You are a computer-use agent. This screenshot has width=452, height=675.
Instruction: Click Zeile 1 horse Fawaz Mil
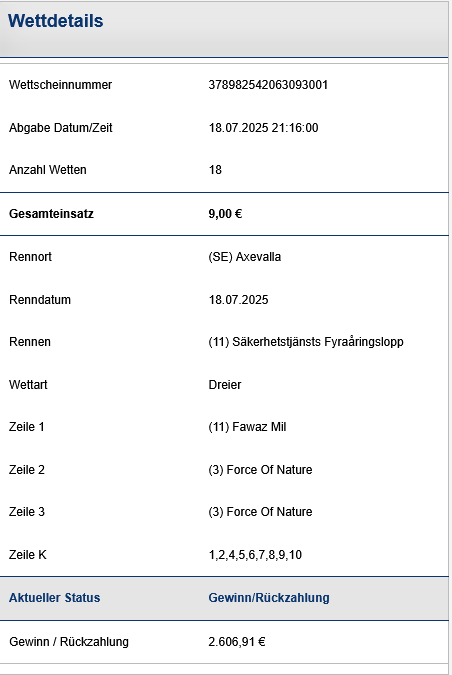259,427
